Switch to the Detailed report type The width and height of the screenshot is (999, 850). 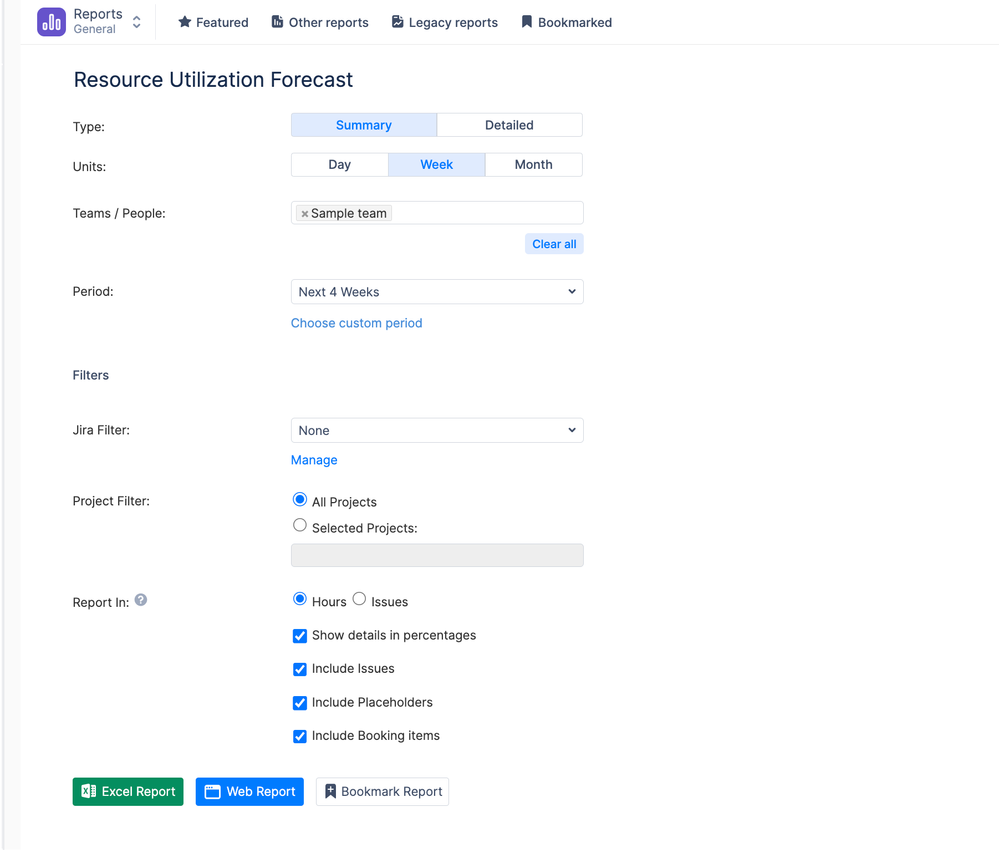pos(509,124)
